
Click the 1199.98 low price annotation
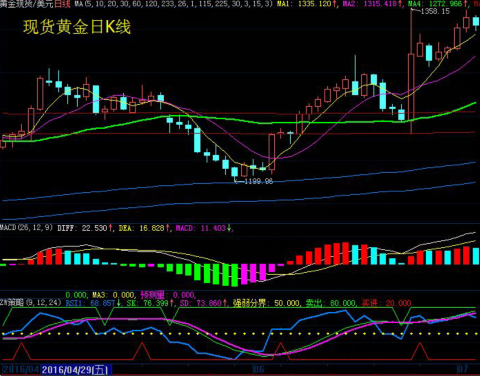(258, 181)
